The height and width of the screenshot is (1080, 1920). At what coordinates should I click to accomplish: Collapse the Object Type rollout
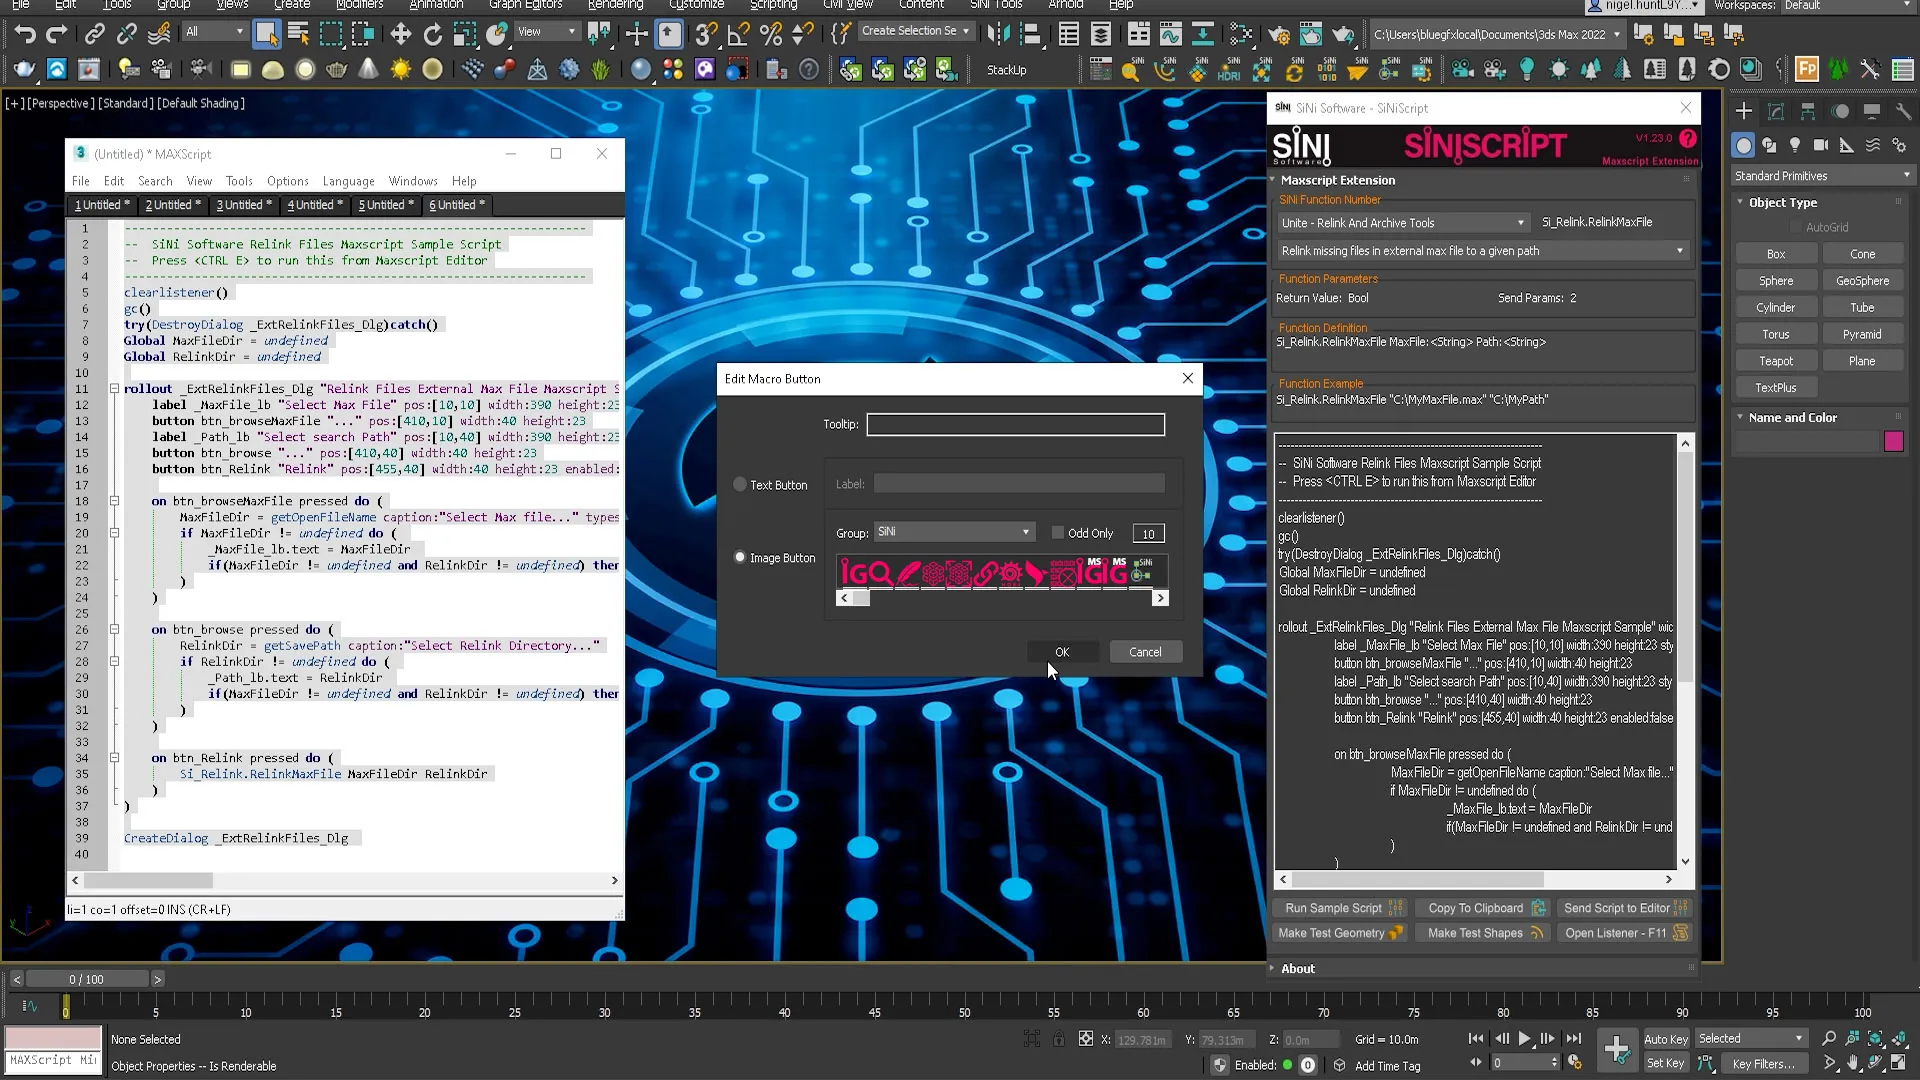point(1782,202)
